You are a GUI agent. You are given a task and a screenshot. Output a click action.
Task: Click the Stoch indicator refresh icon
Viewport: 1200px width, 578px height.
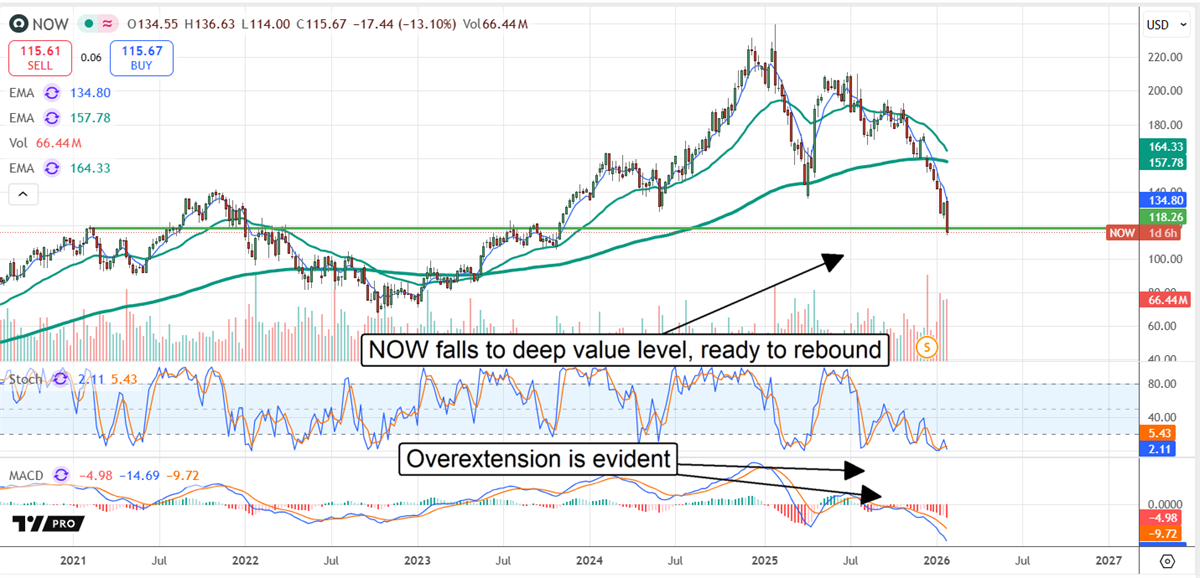click(x=60, y=380)
